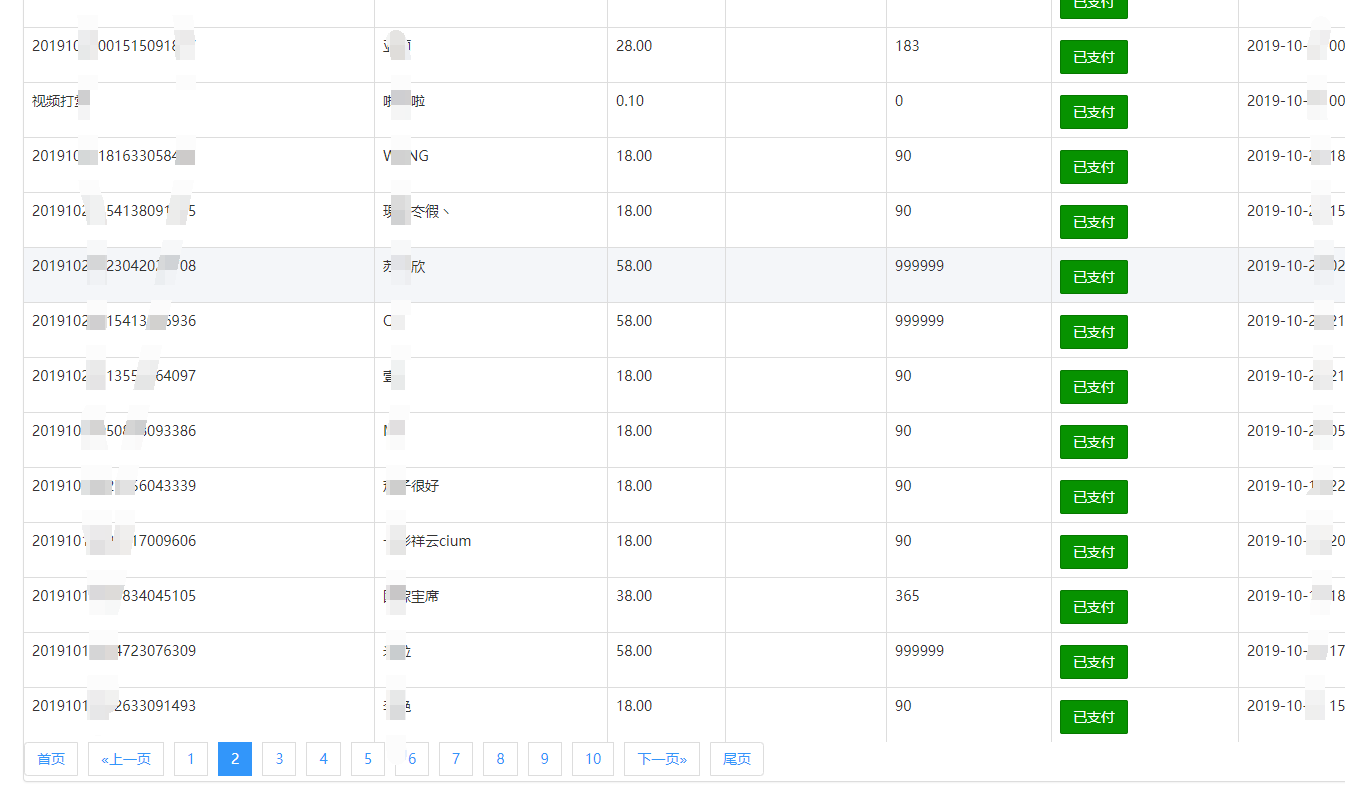Go to page 8
Viewport: 1345px width, 787px height.
pos(500,759)
